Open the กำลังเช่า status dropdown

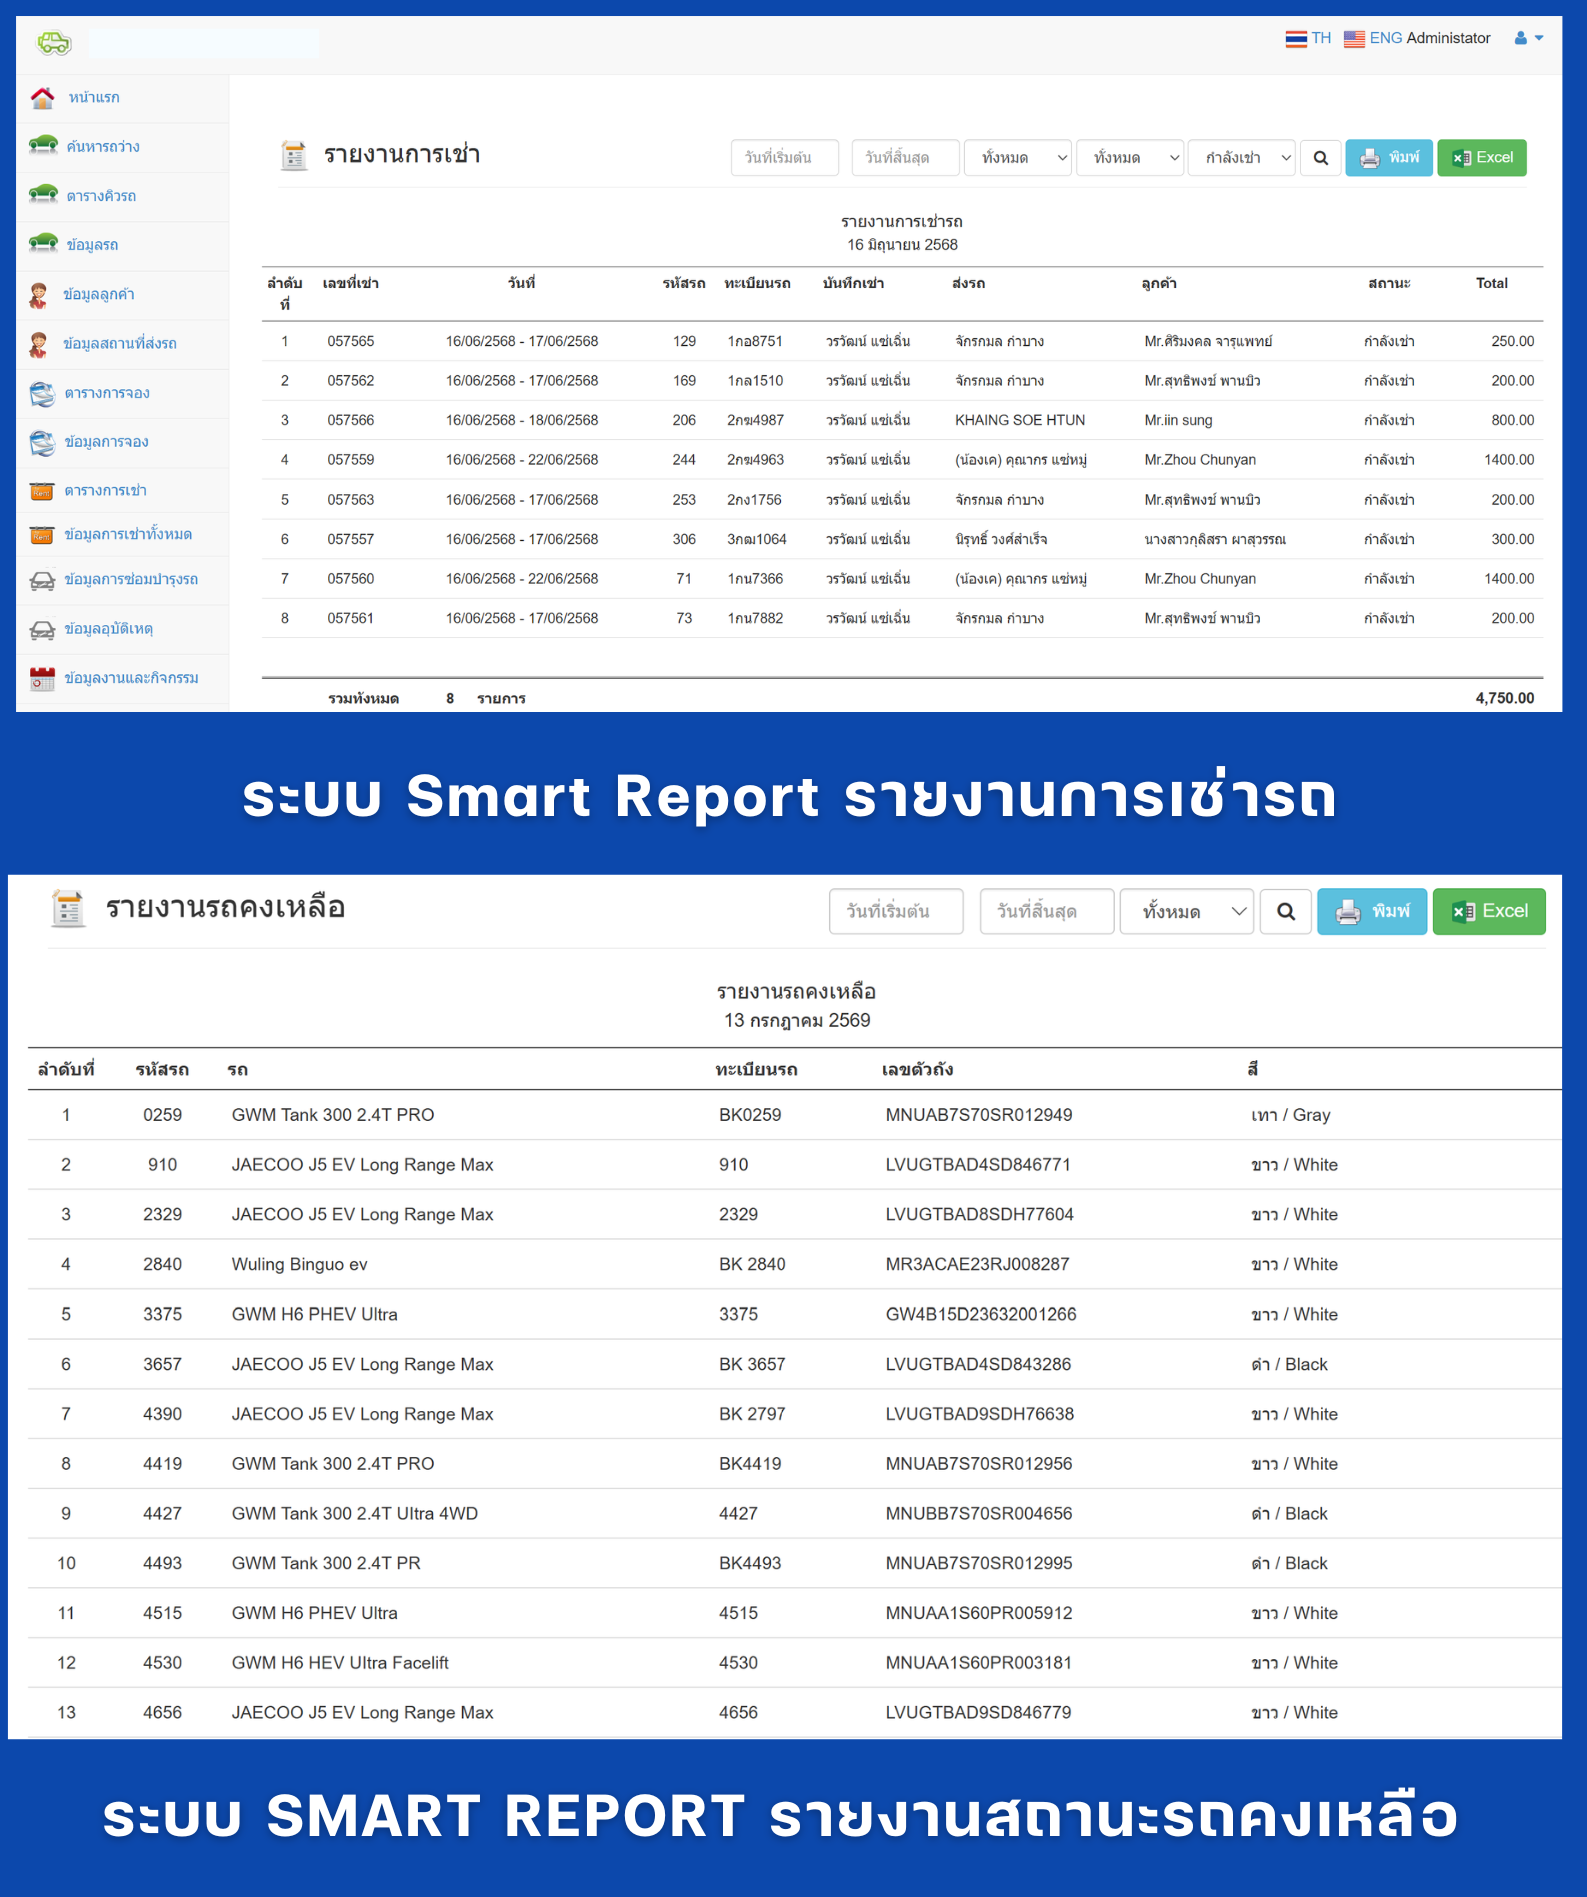click(x=1242, y=158)
